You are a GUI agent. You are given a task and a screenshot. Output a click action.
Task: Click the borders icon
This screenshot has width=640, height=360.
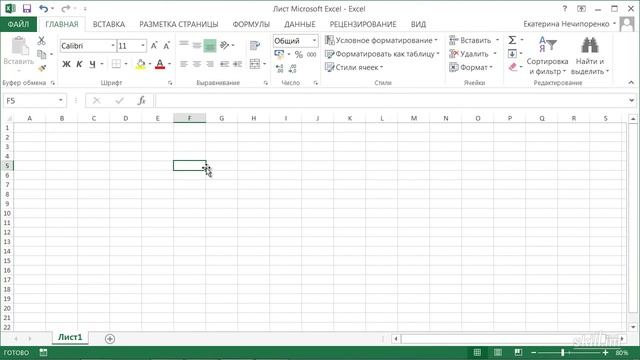(x=116, y=64)
